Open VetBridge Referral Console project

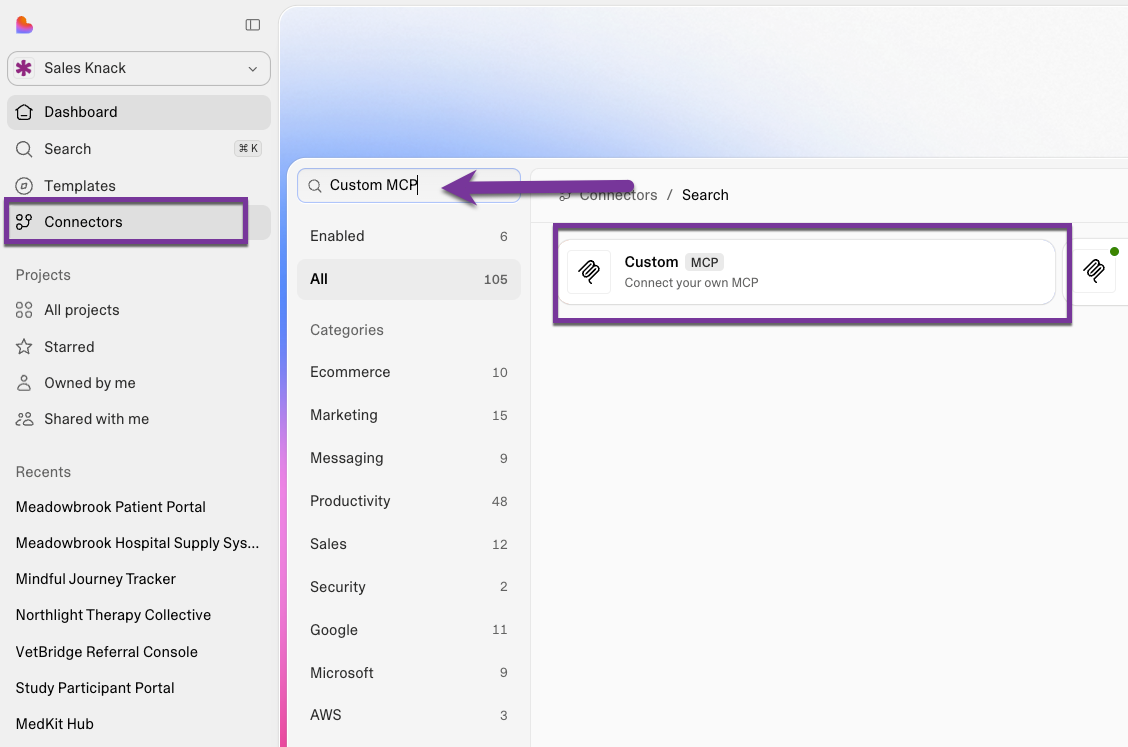[106, 651]
